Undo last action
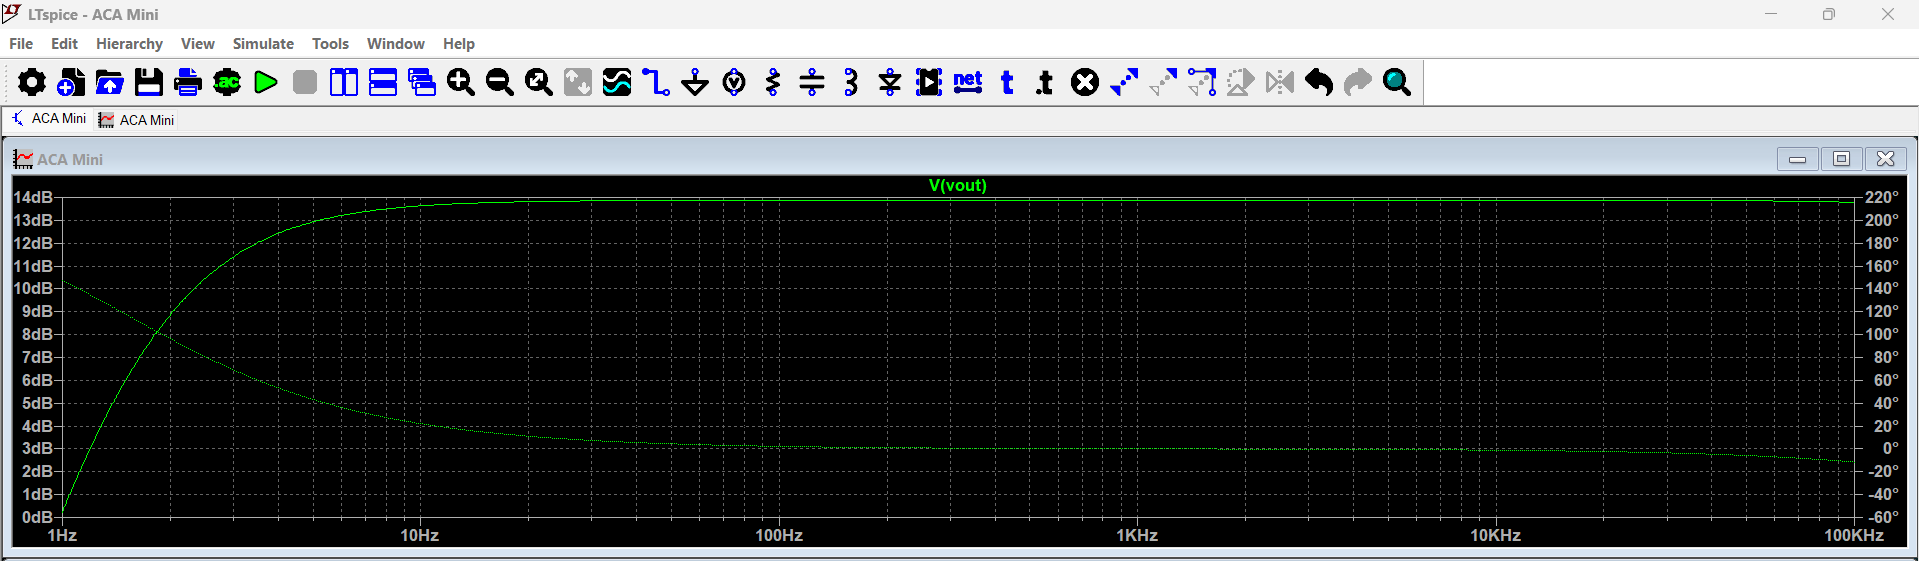This screenshot has height=561, width=1919. coord(1319,82)
